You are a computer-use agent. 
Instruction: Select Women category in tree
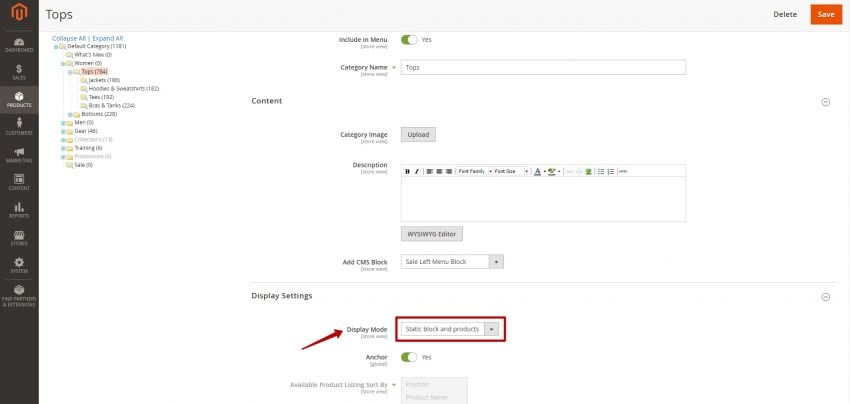(88, 63)
